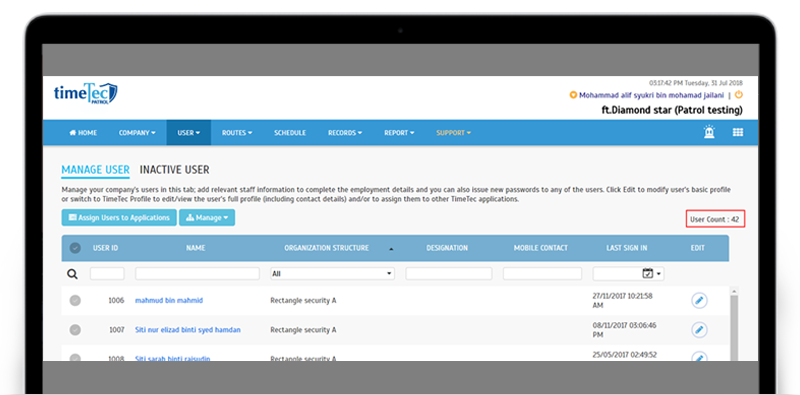Open the Report dropdown menu

point(399,133)
